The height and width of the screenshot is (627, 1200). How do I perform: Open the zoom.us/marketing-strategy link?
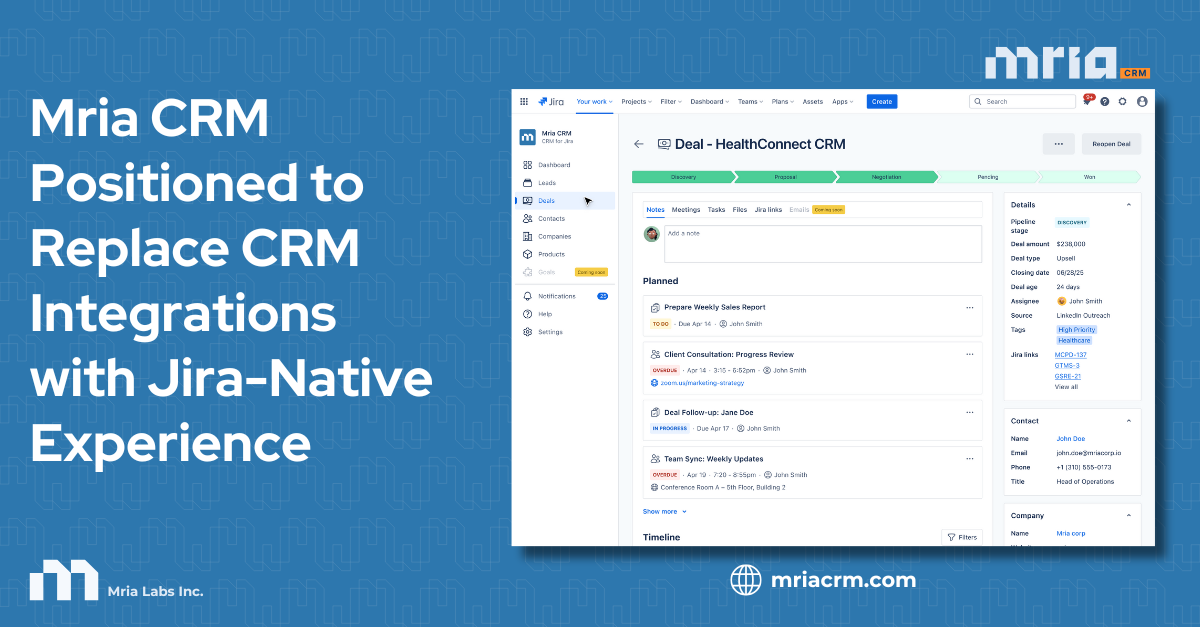pyautogui.click(x=701, y=382)
